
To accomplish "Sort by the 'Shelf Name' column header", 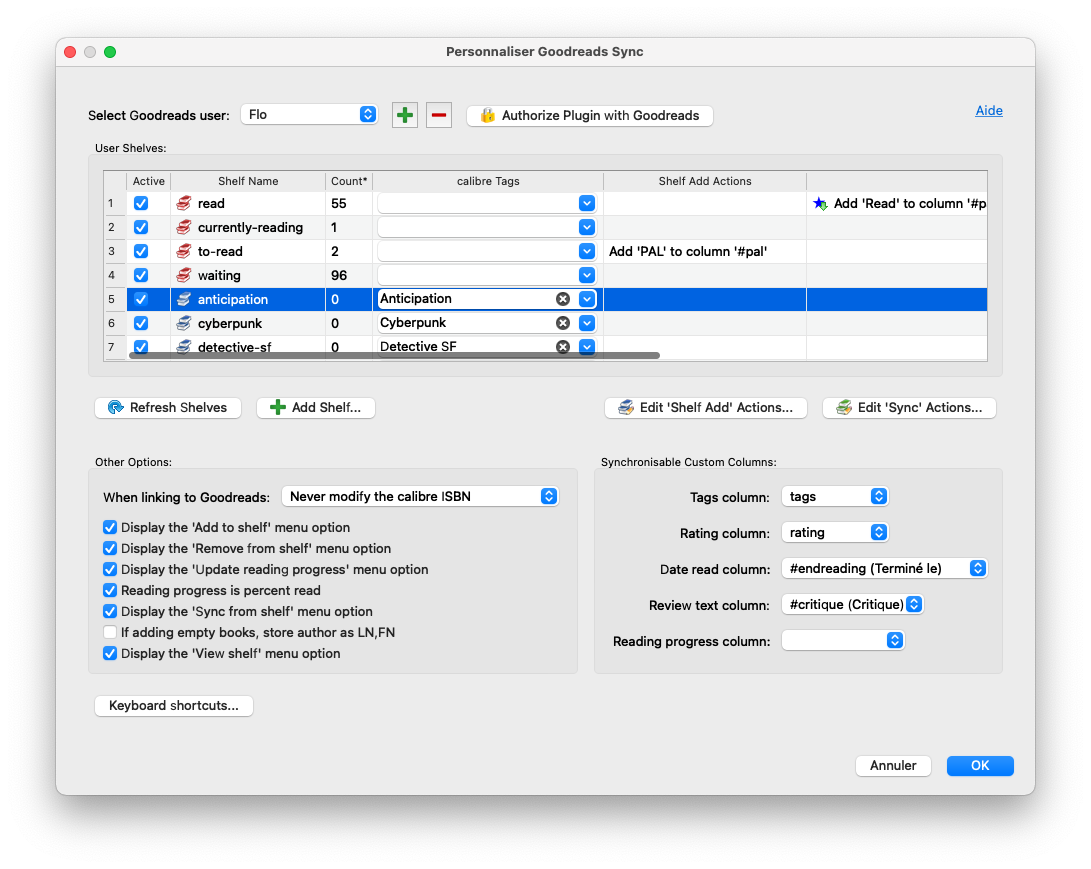I will tap(248, 181).
